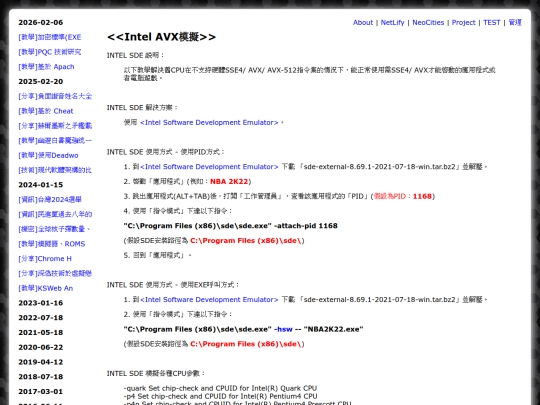Click the blue -hsw parameter in command
The image size is (540, 405).
tap(283, 329)
